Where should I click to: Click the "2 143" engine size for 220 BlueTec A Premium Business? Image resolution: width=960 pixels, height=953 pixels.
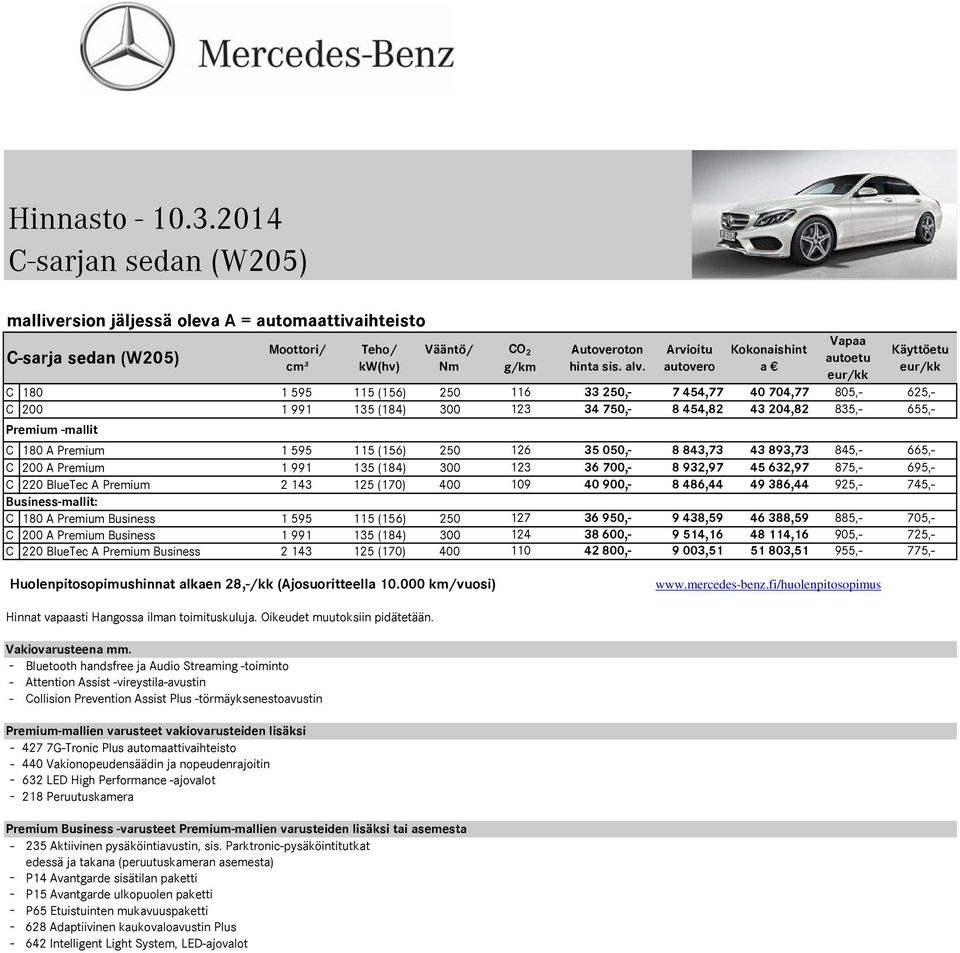tap(296, 551)
